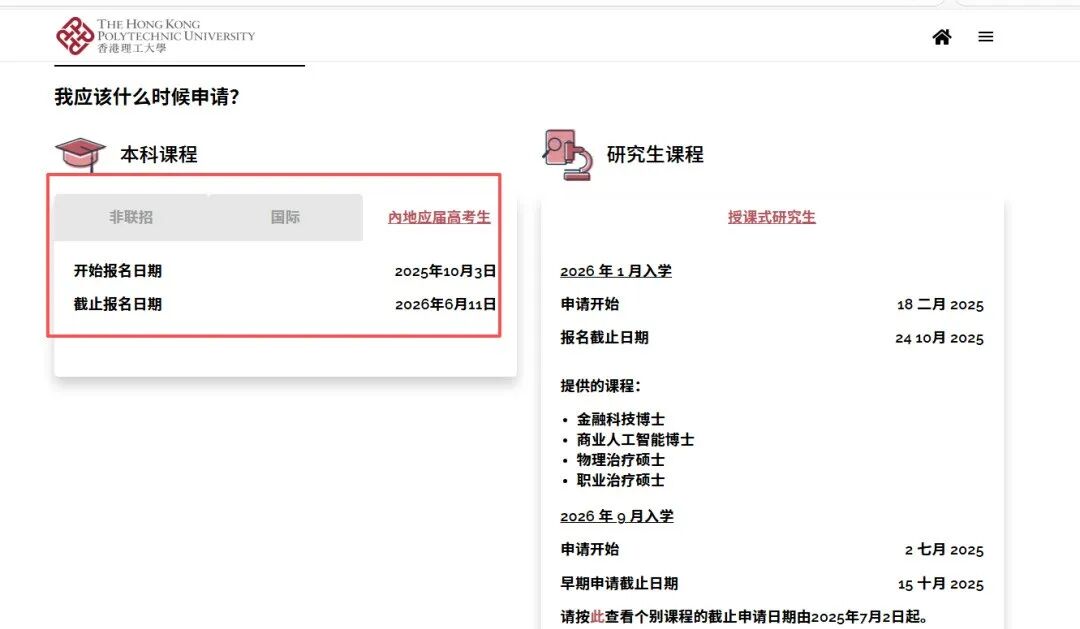Screen dimensions: 1080x629
Task: Click the PolyU logo in the header
Action: [x=155, y=36]
